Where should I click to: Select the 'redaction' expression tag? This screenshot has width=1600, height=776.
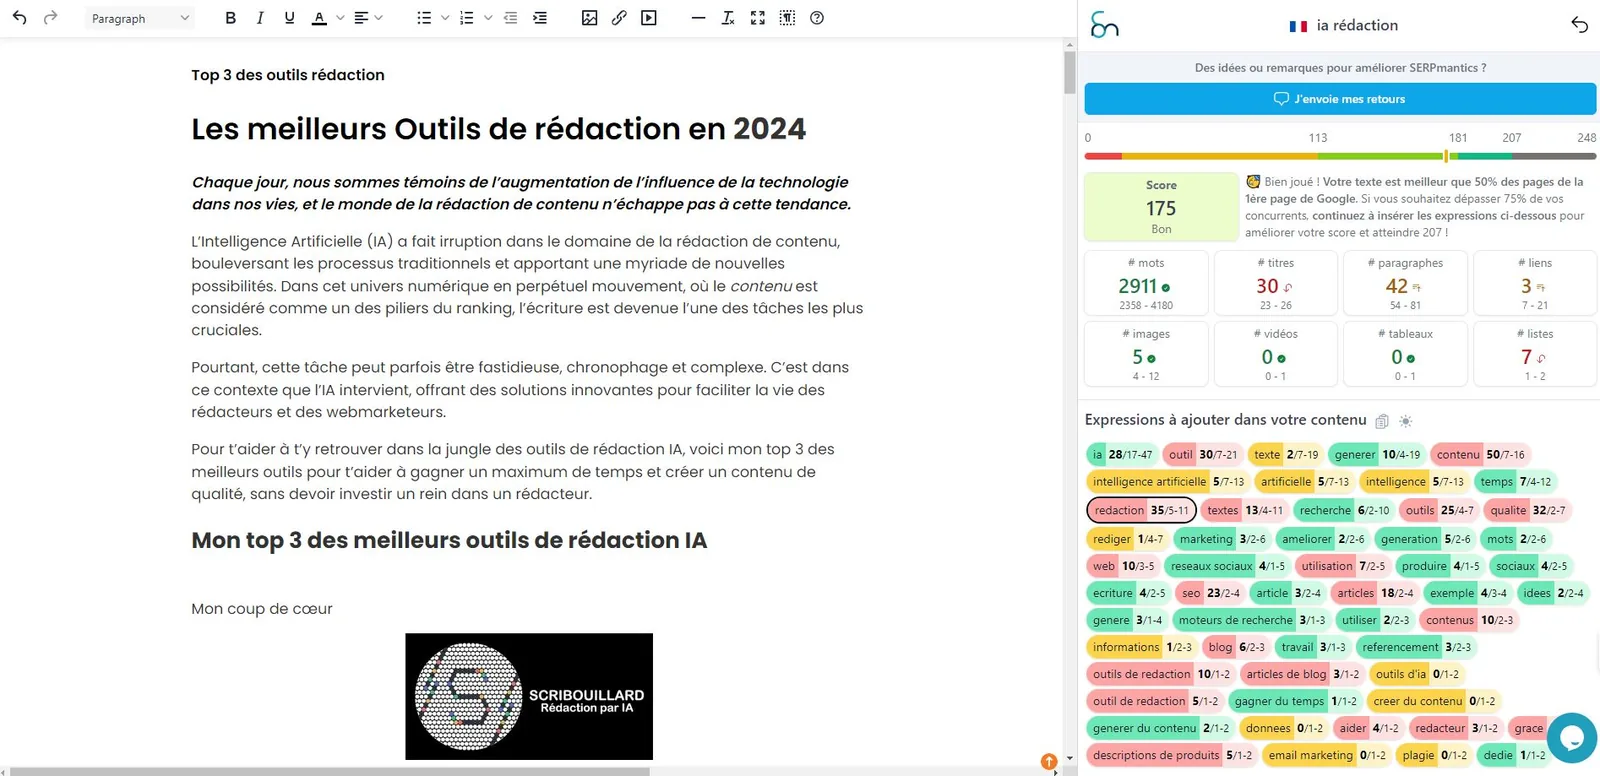[1141, 510]
